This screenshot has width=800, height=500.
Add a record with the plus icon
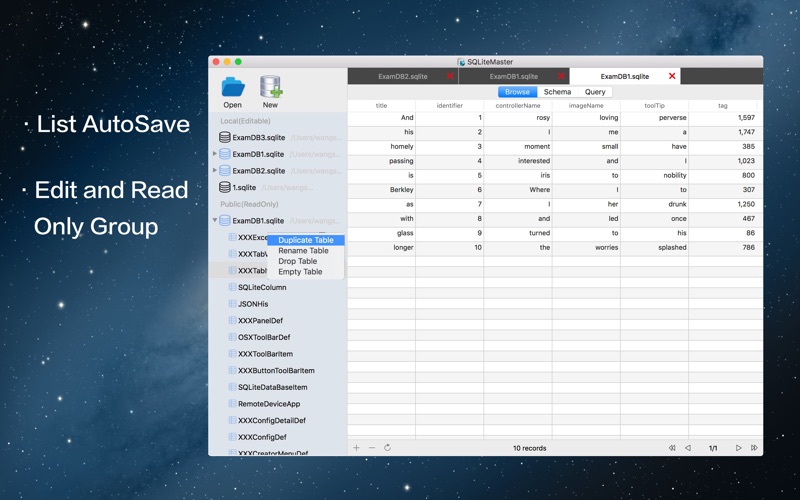[x=357, y=447]
